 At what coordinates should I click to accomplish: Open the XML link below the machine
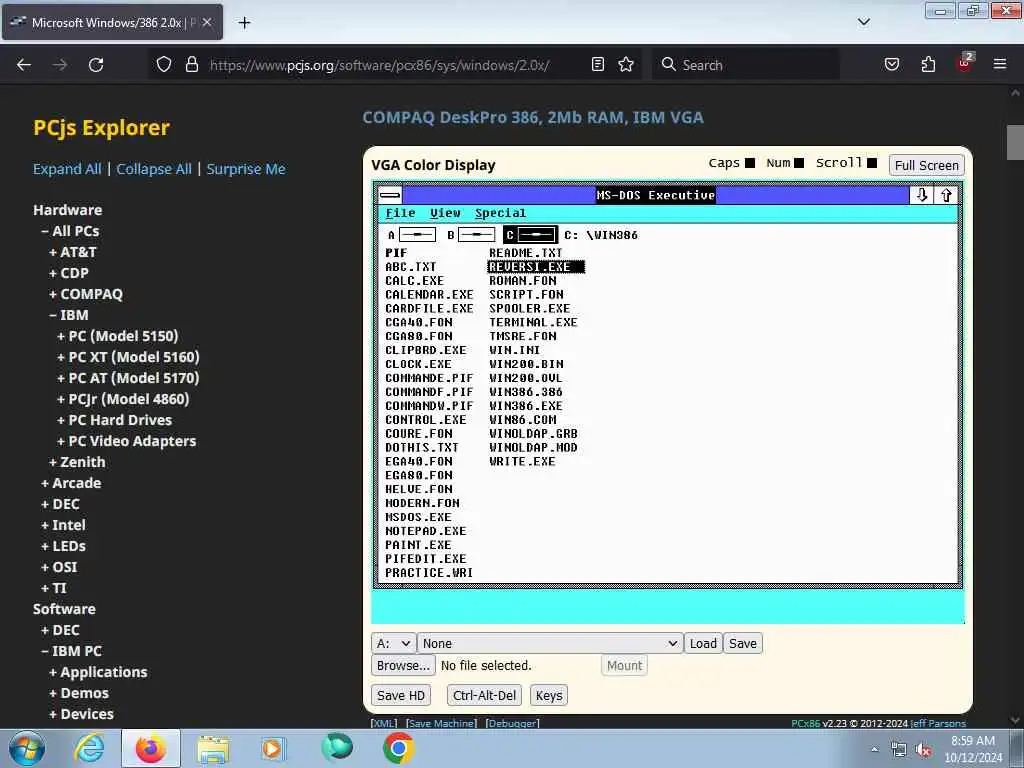coord(384,723)
